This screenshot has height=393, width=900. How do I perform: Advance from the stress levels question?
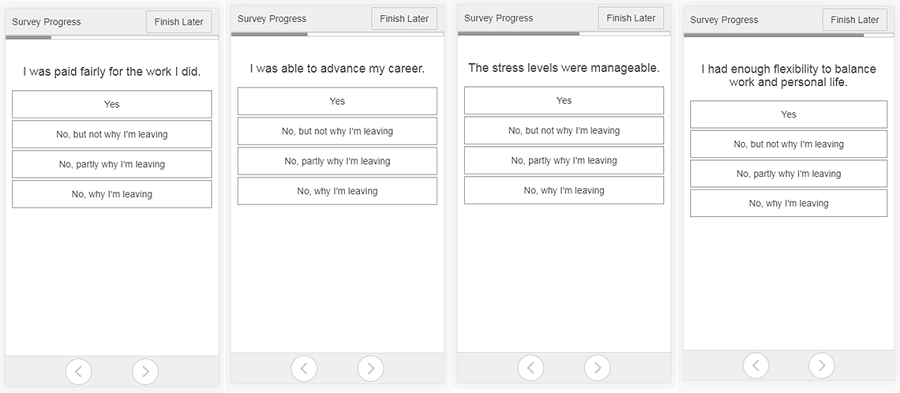click(x=598, y=368)
